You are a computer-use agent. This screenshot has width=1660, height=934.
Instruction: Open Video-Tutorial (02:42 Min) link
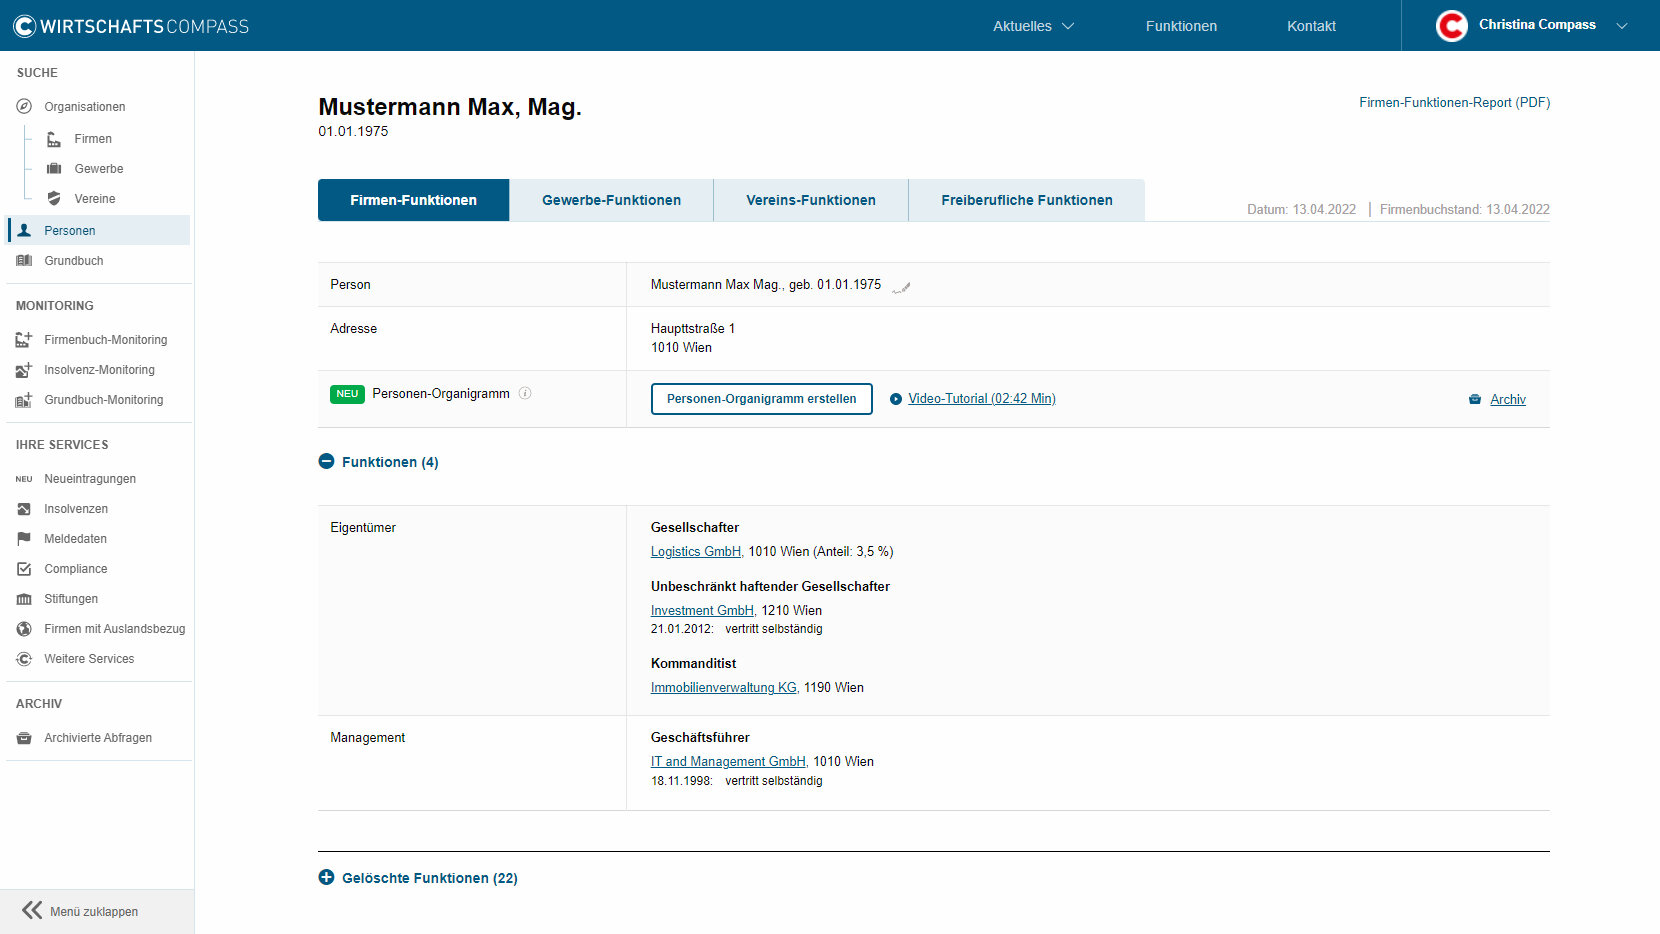tap(982, 399)
